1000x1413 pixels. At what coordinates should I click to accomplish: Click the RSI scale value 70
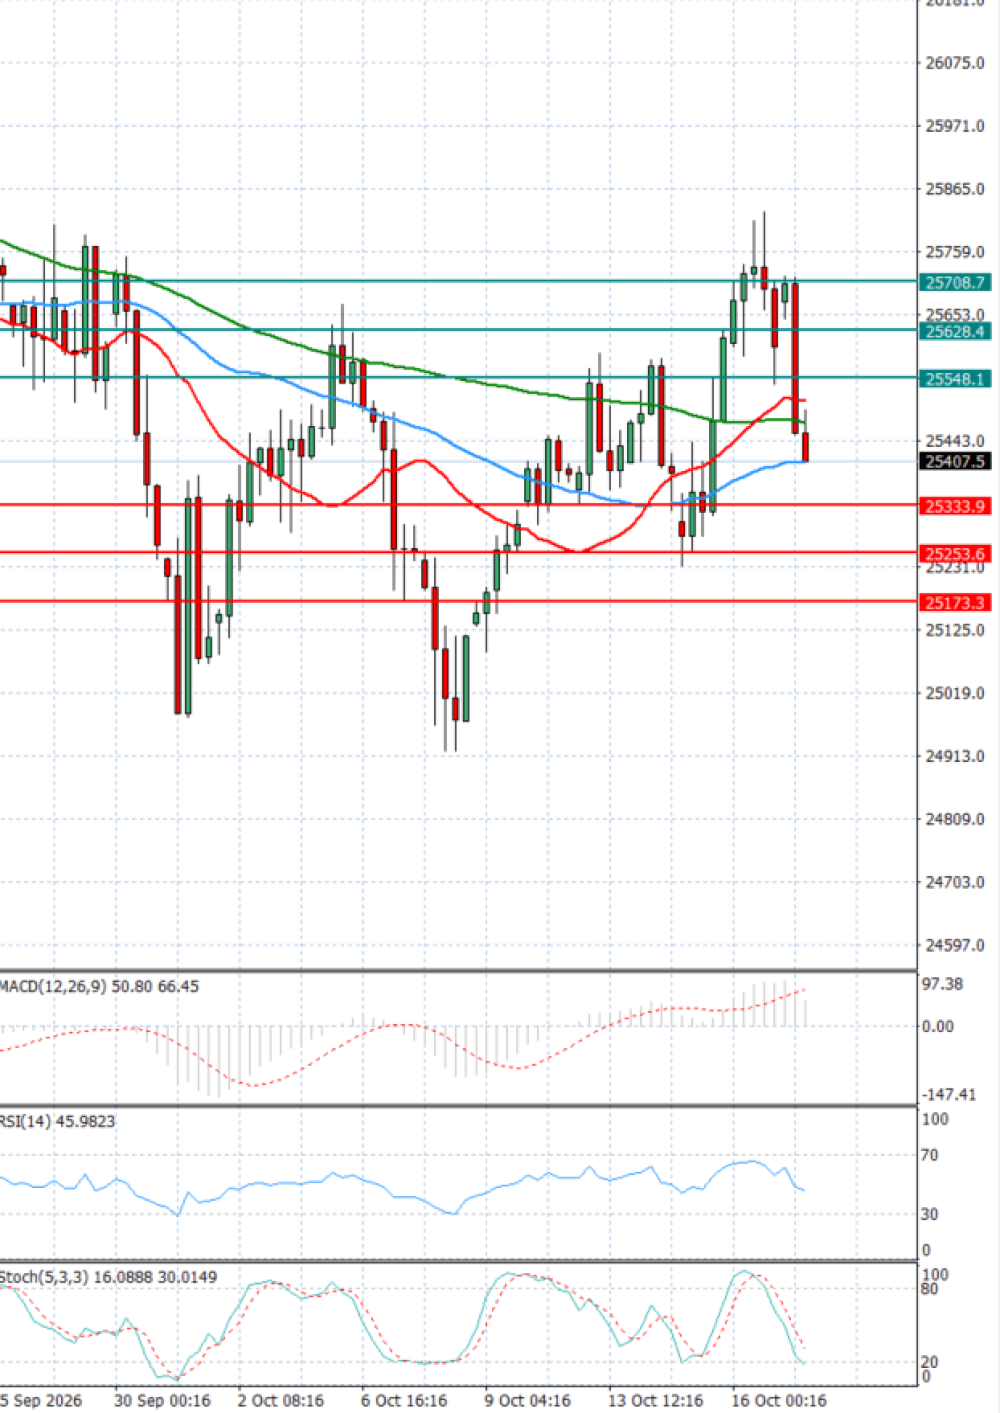930,1155
